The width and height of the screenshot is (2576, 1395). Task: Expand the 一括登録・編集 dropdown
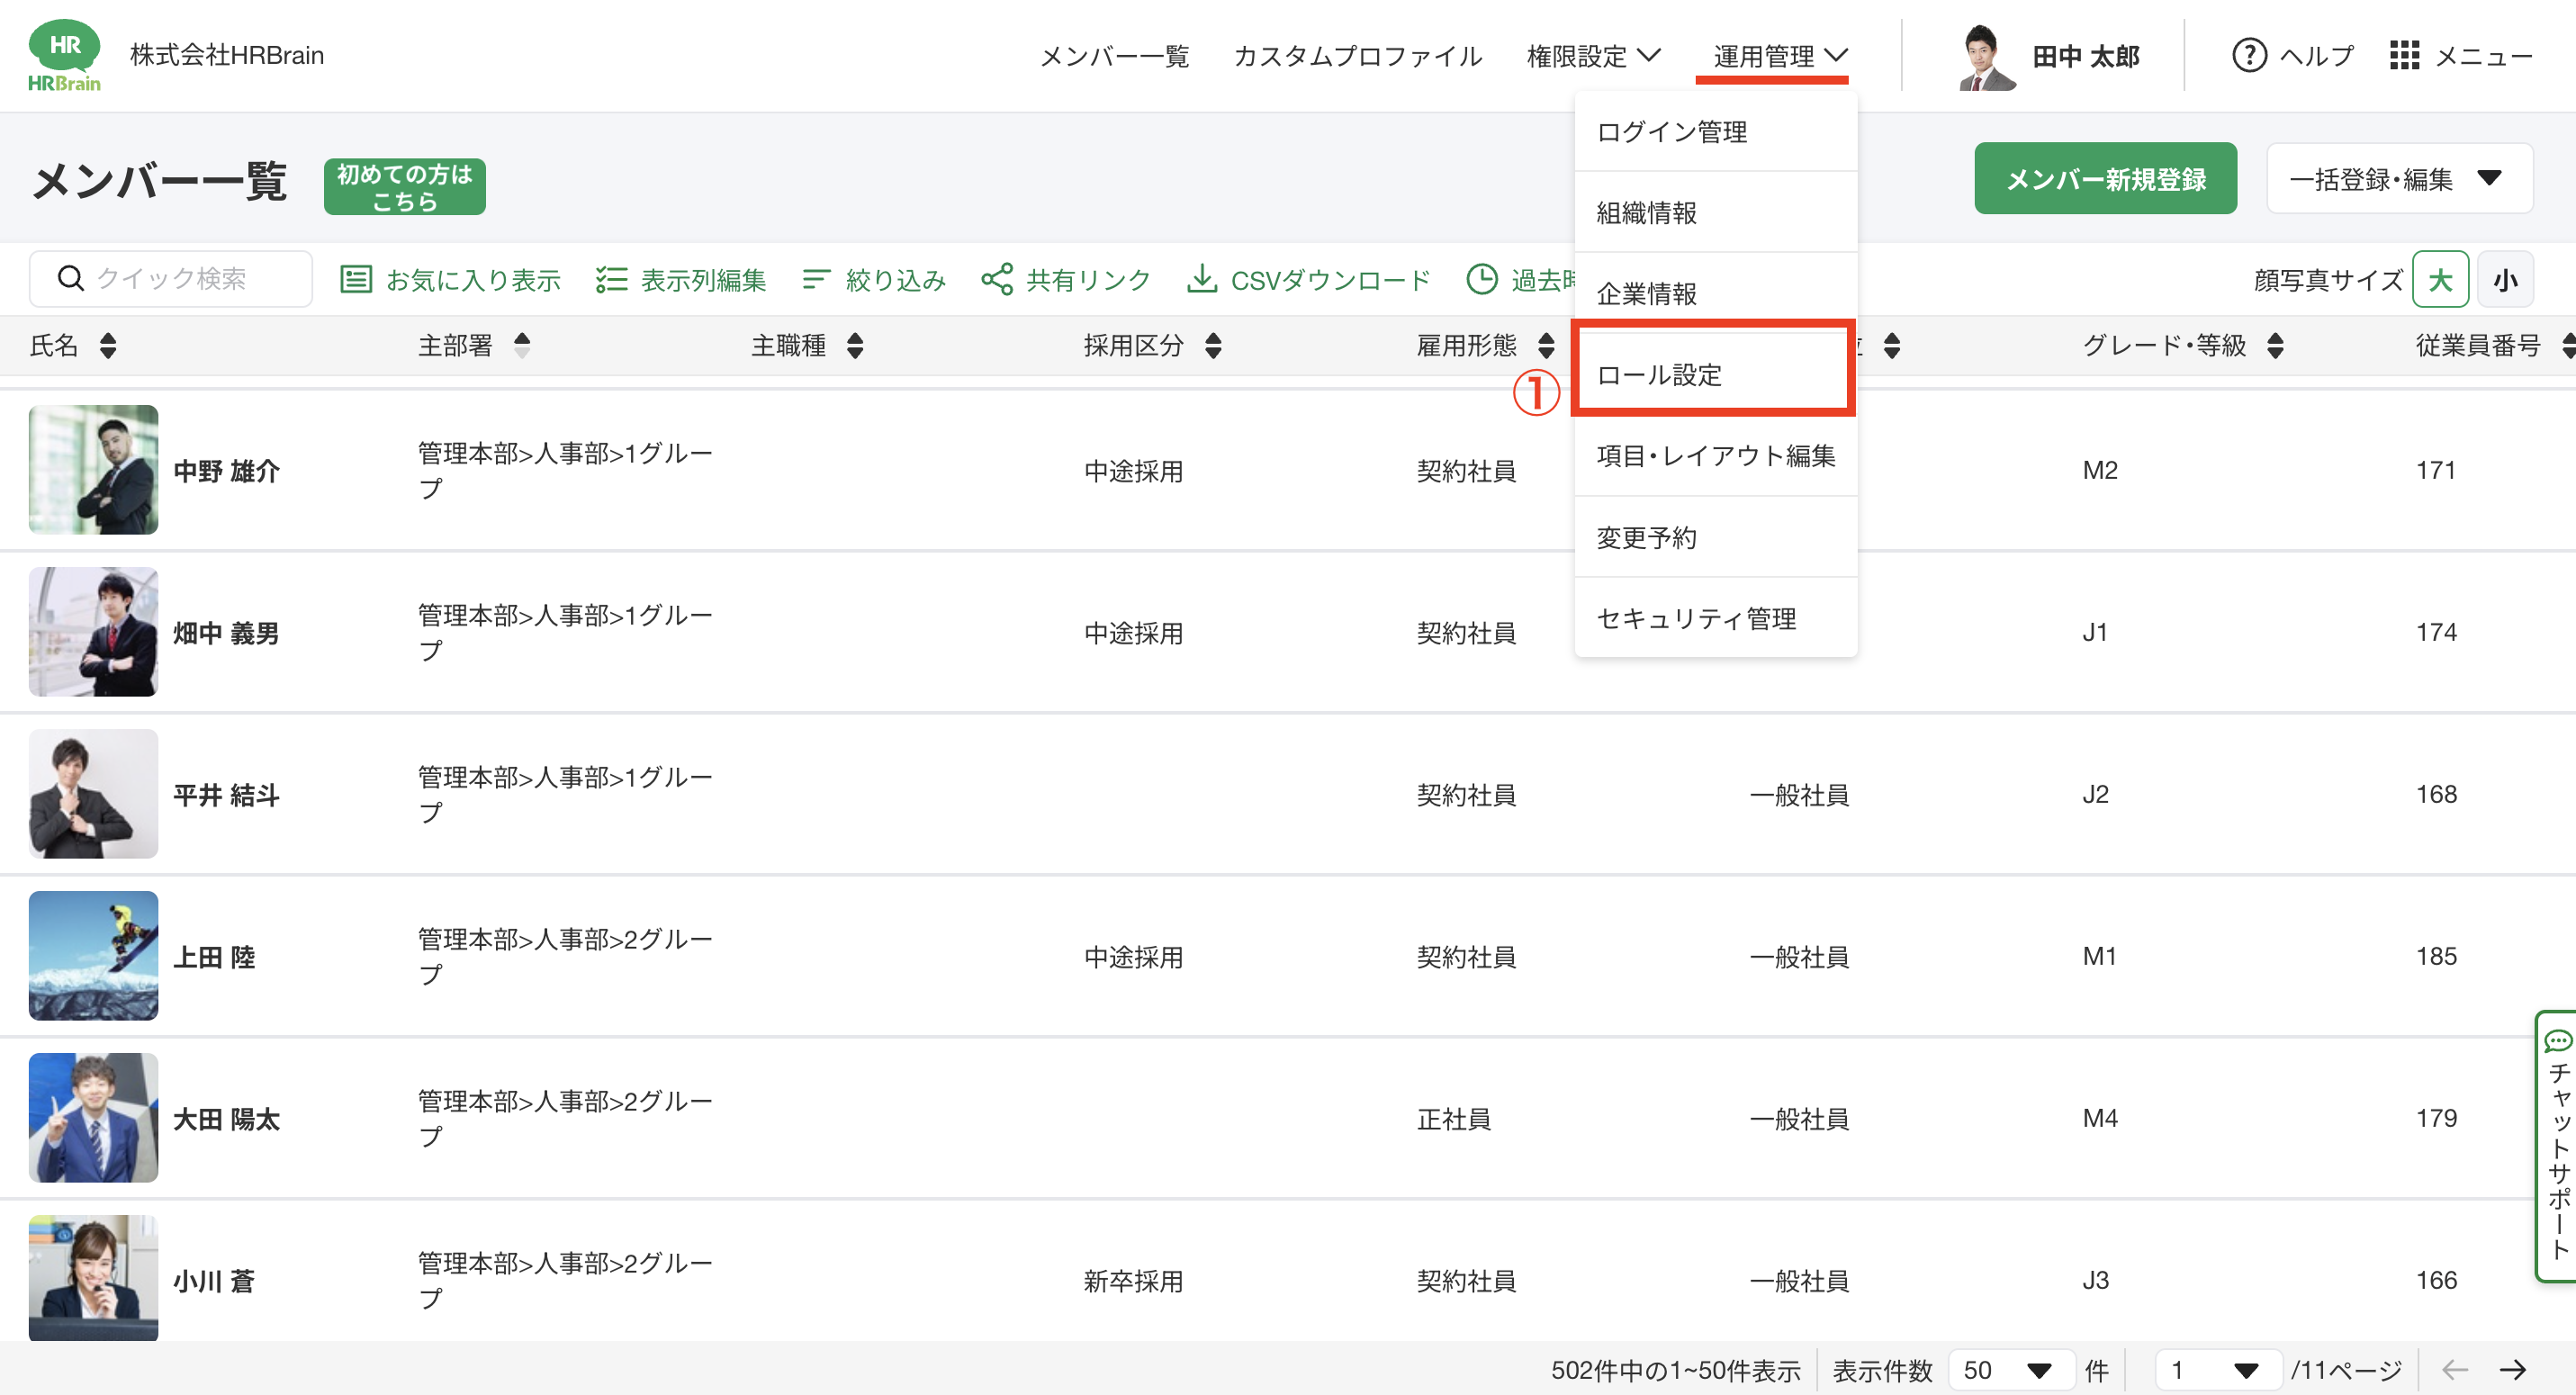click(x=2398, y=179)
